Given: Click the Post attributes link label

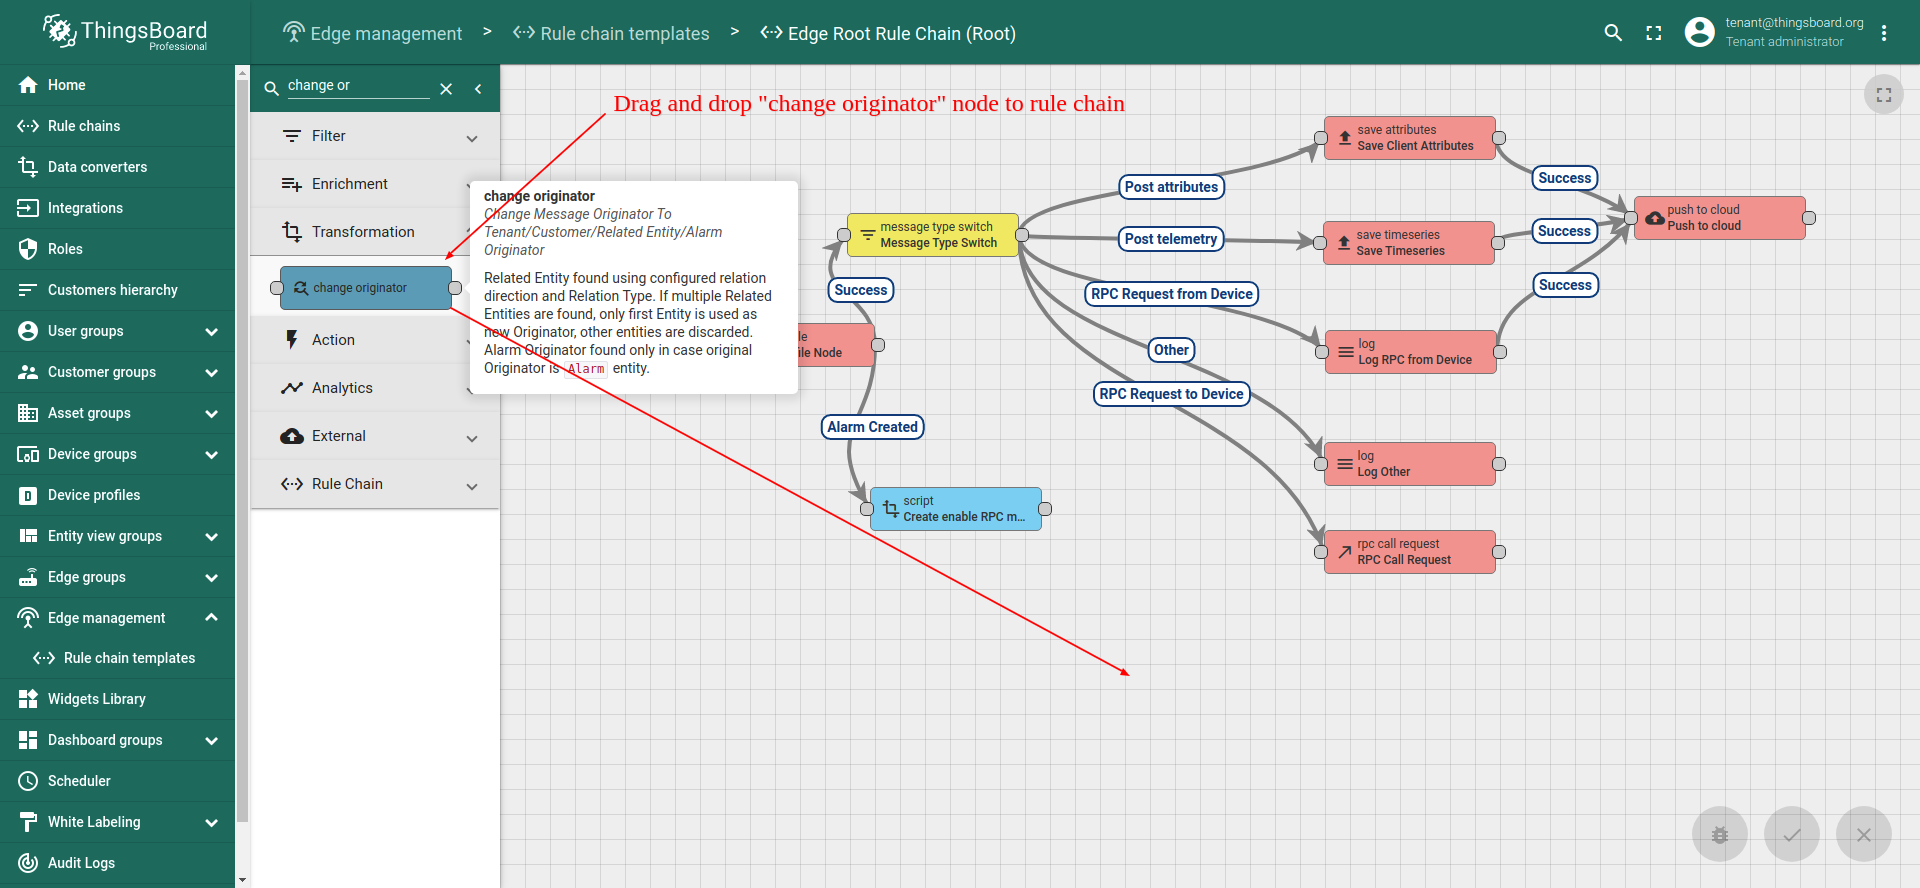Looking at the screenshot, I should (1171, 187).
